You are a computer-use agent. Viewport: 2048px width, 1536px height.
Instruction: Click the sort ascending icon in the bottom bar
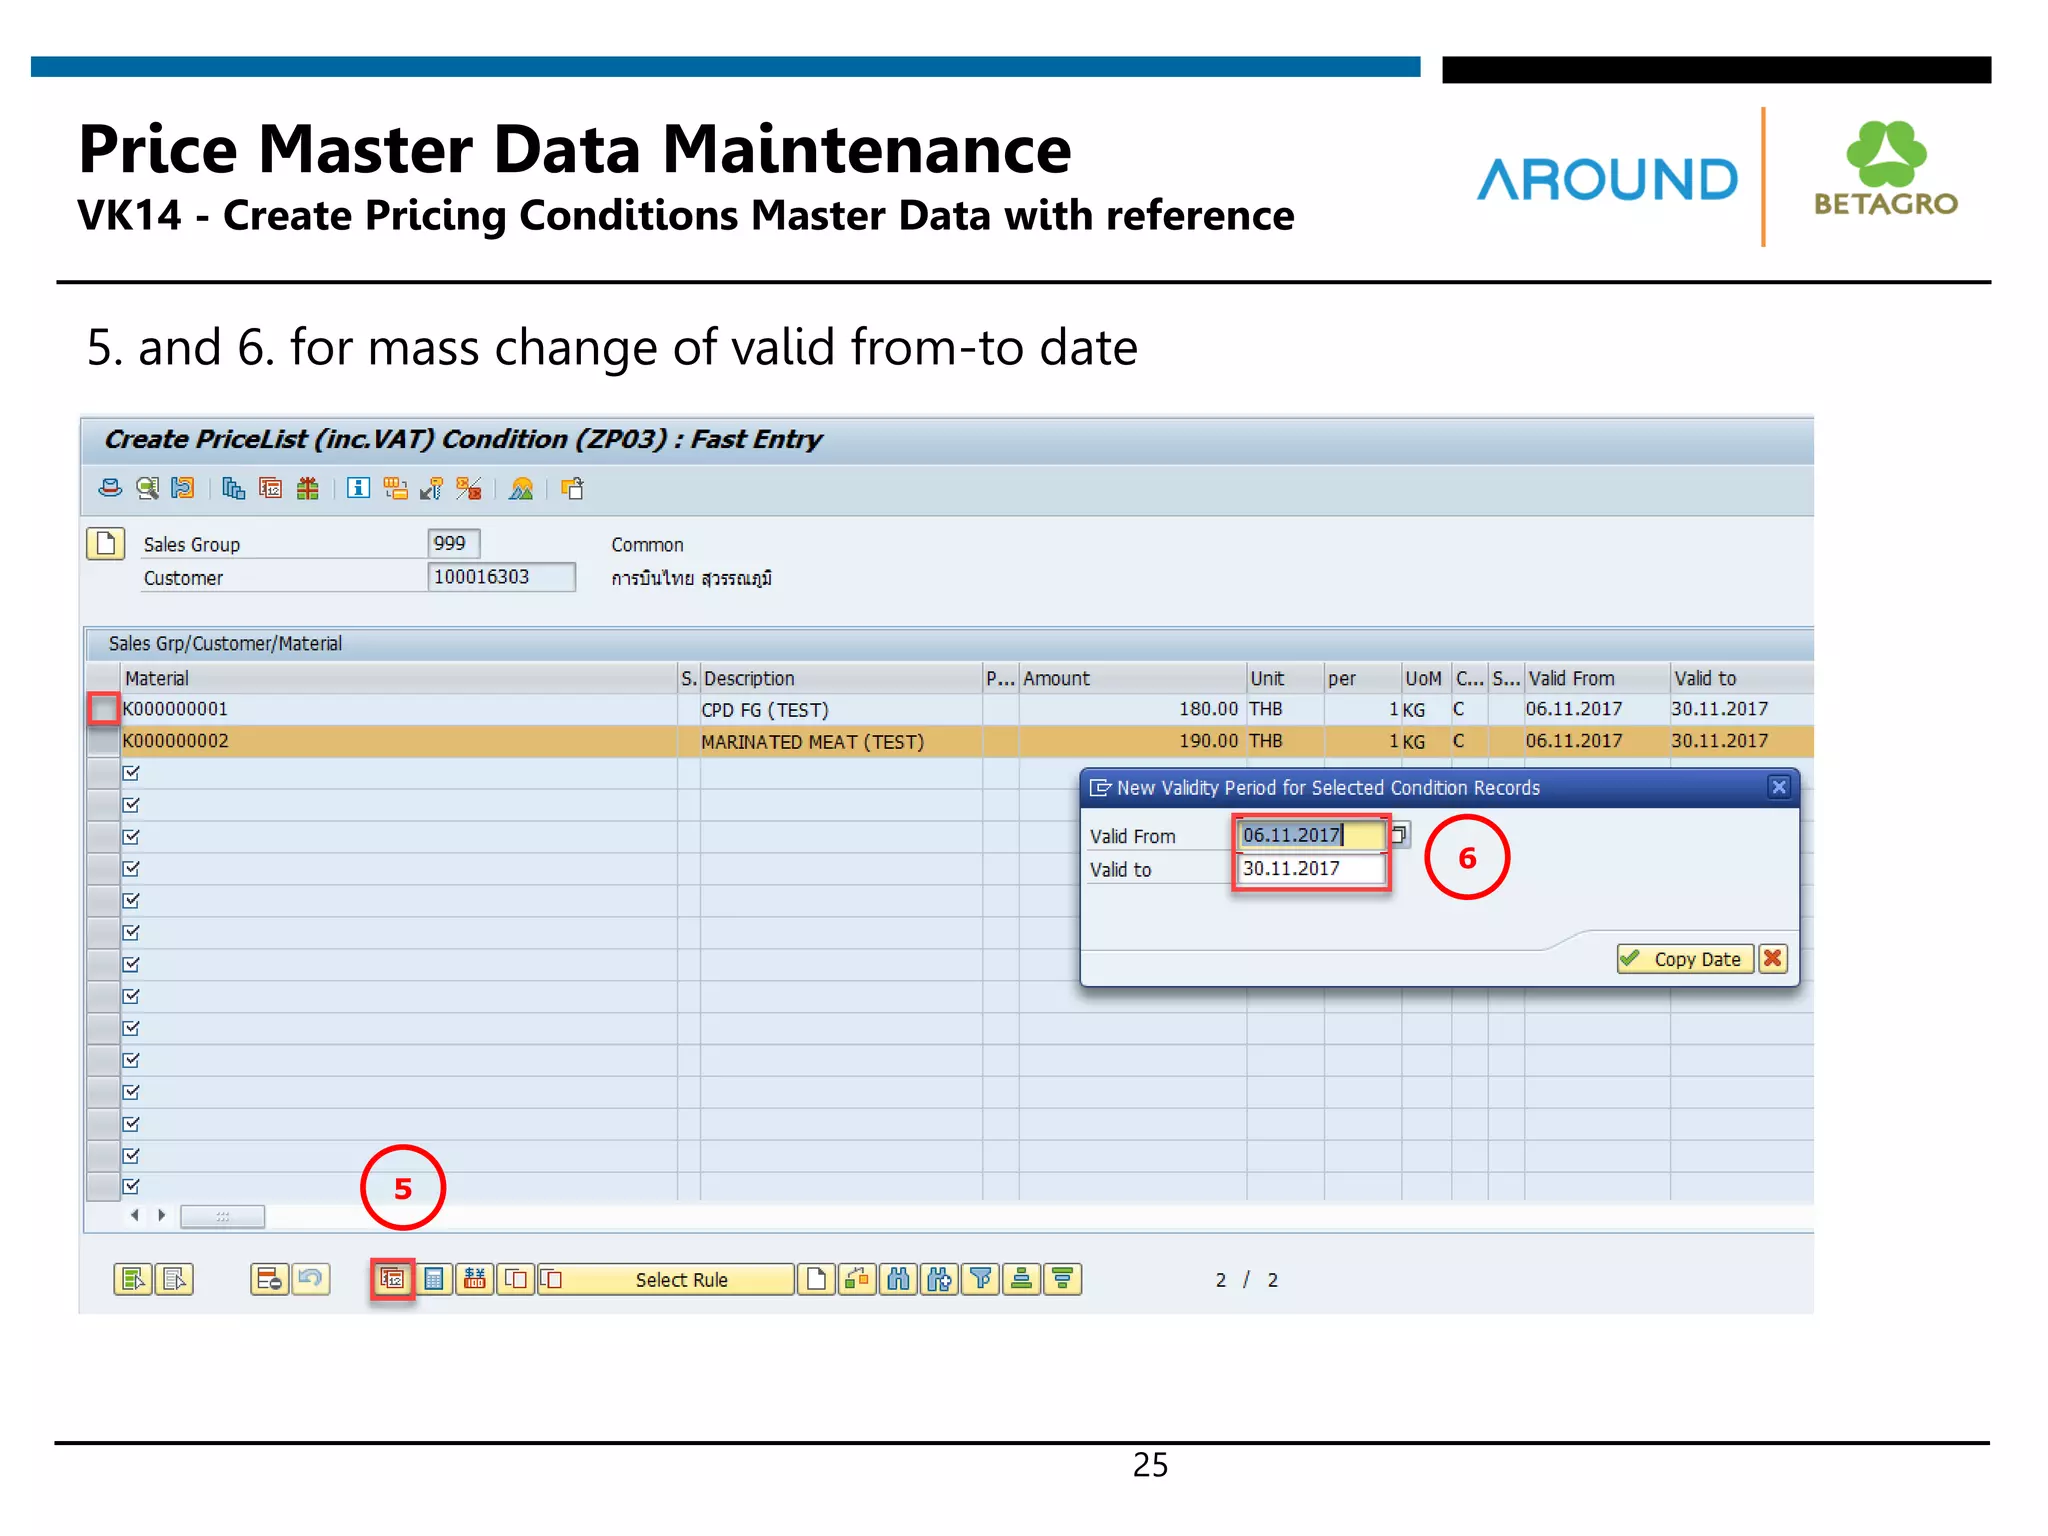coord(1022,1279)
